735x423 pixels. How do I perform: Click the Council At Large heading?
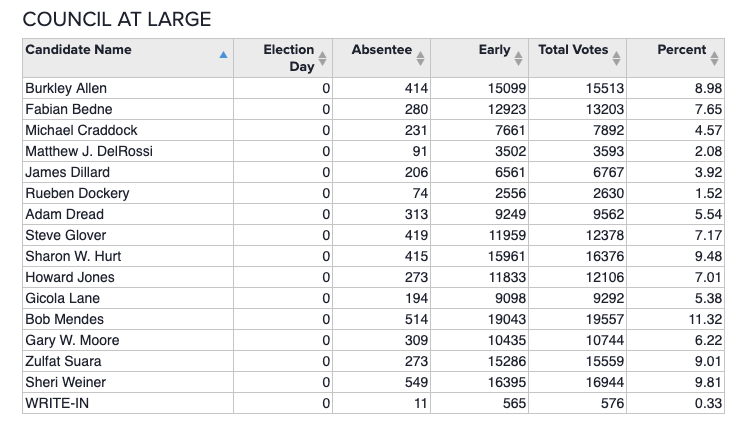pyautogui.click(x=116, y=20)
